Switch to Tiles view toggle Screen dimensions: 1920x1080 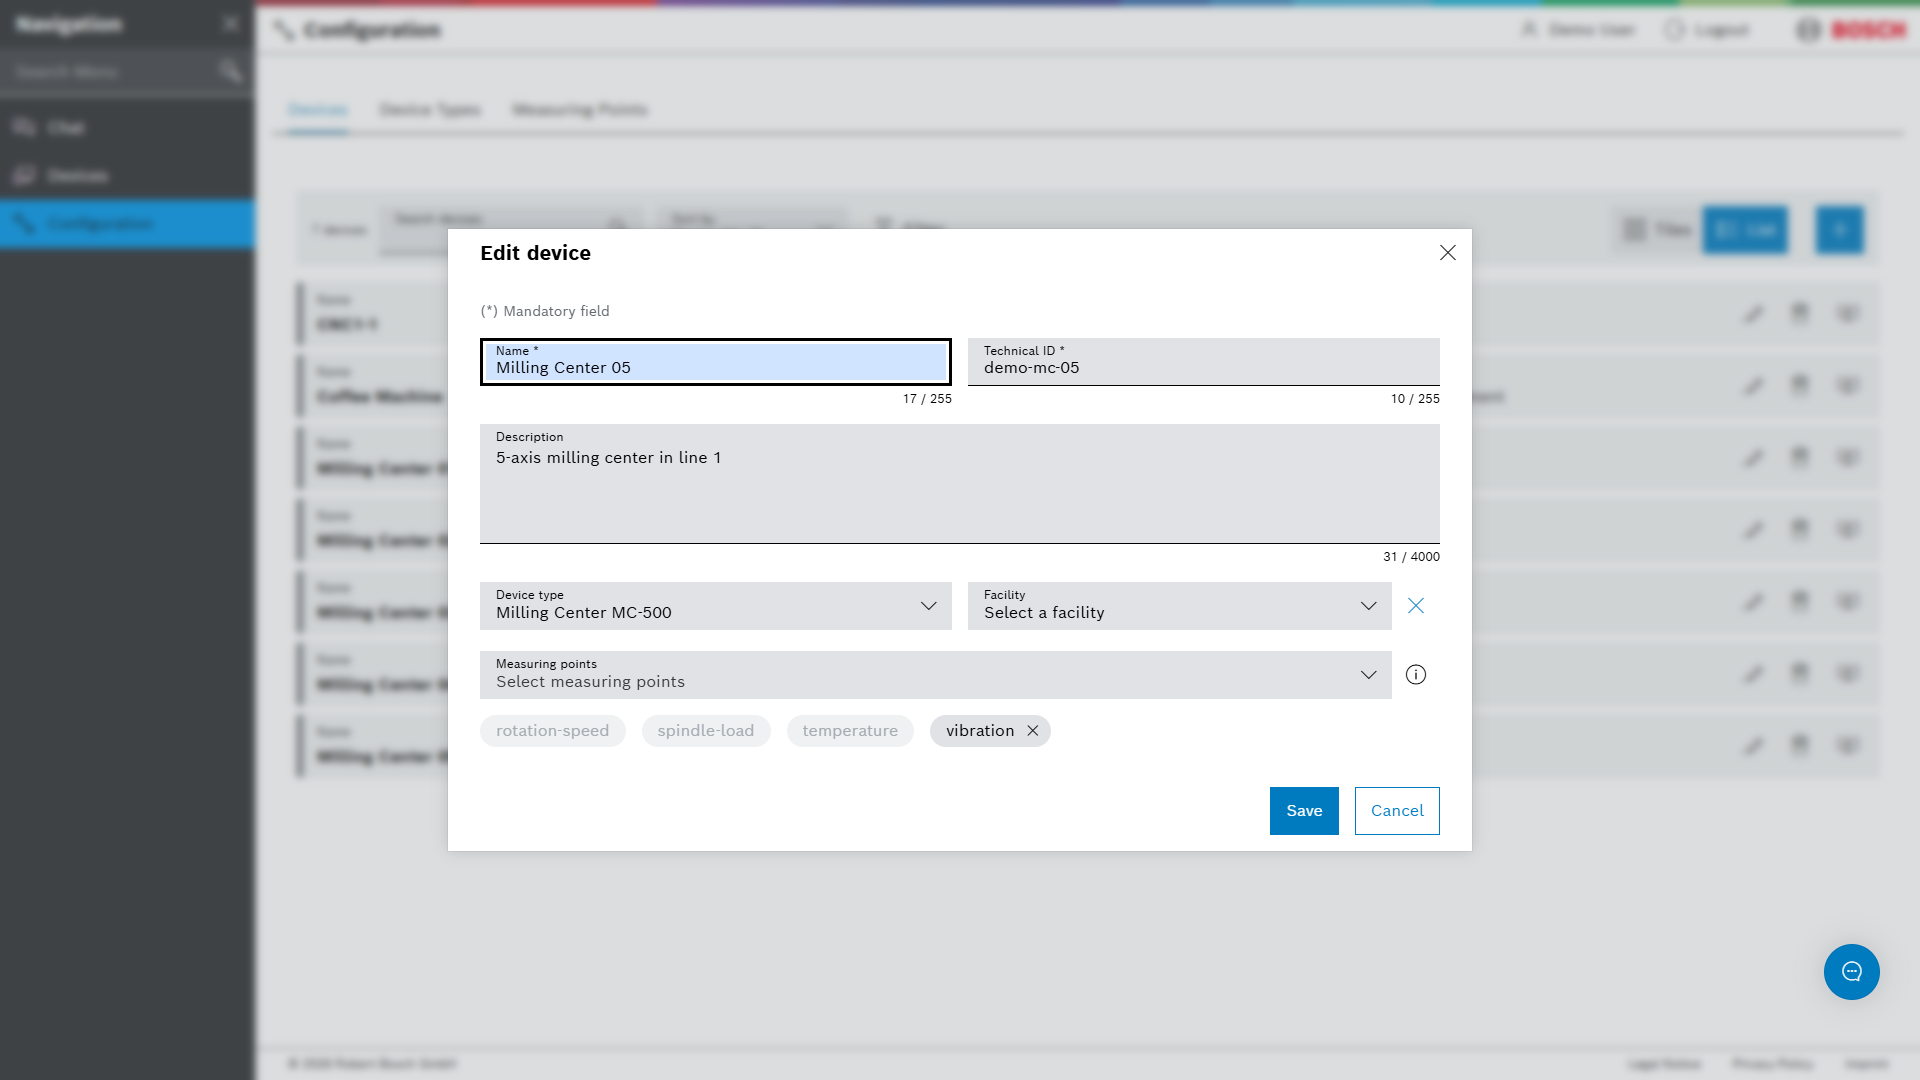click(1658, 230)
